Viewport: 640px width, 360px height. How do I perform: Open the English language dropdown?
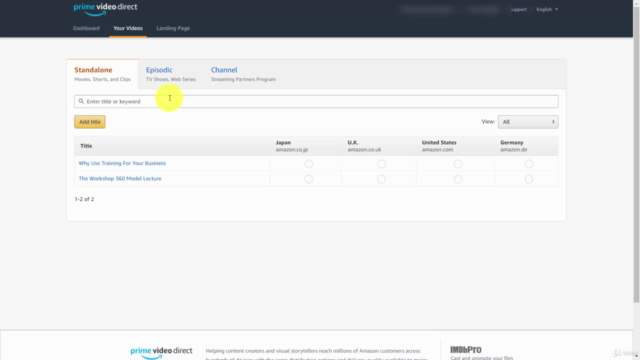(x=547, y=9)
